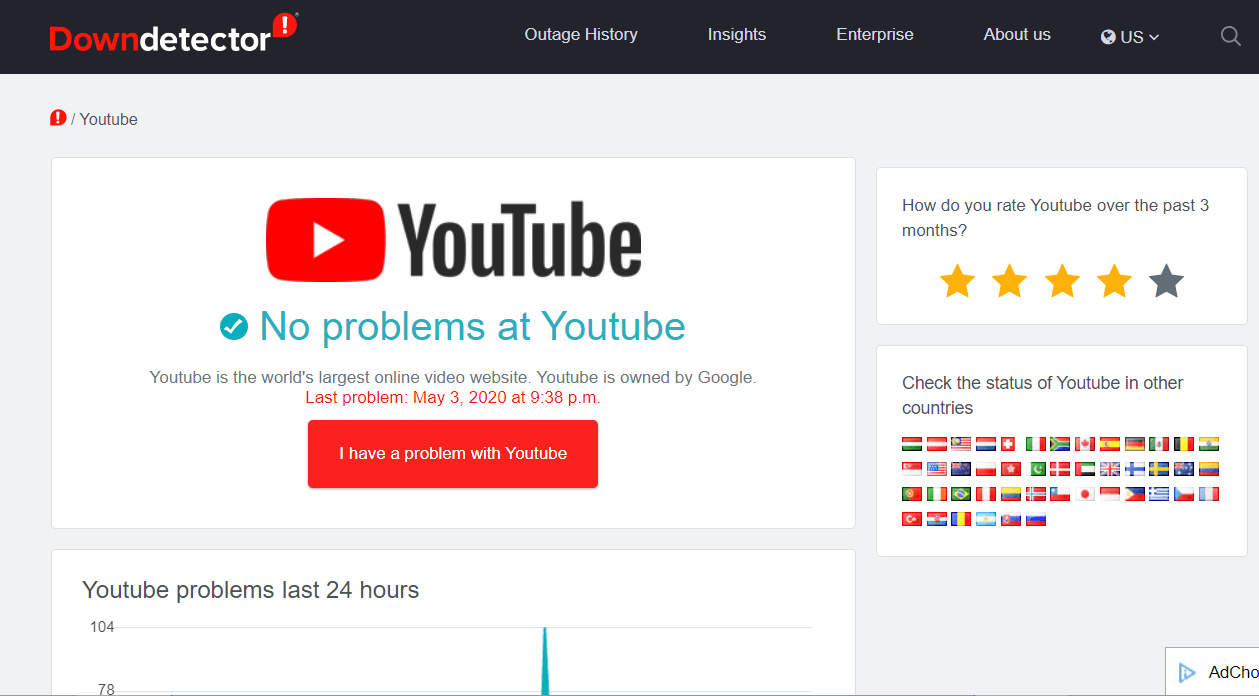
Task: Choose the Belgium flag
Action: [x=1184, y=444]
